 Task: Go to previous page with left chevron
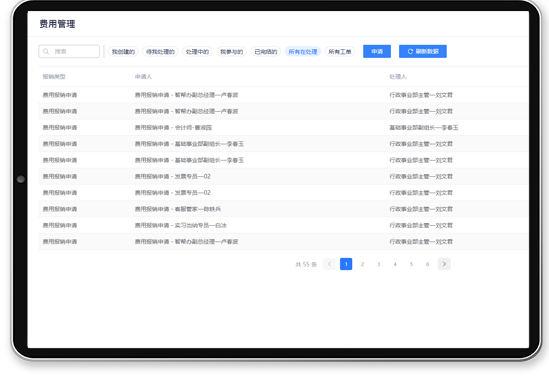pos(329,264)
